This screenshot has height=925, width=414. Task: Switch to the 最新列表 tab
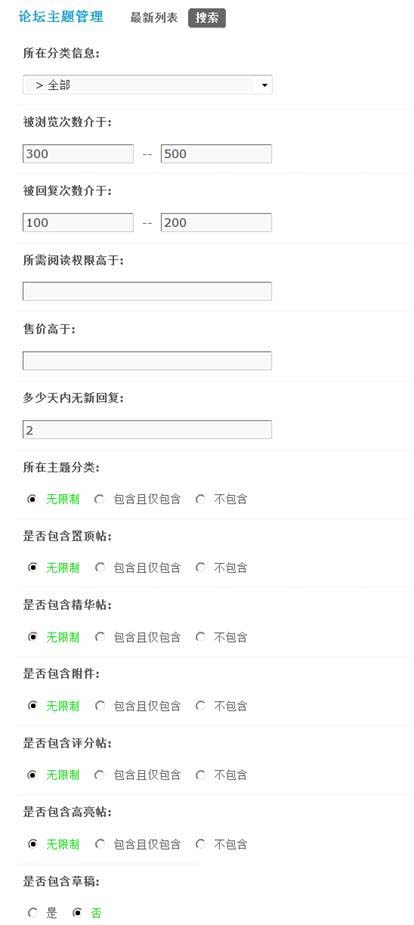click(x=154, y=18)
